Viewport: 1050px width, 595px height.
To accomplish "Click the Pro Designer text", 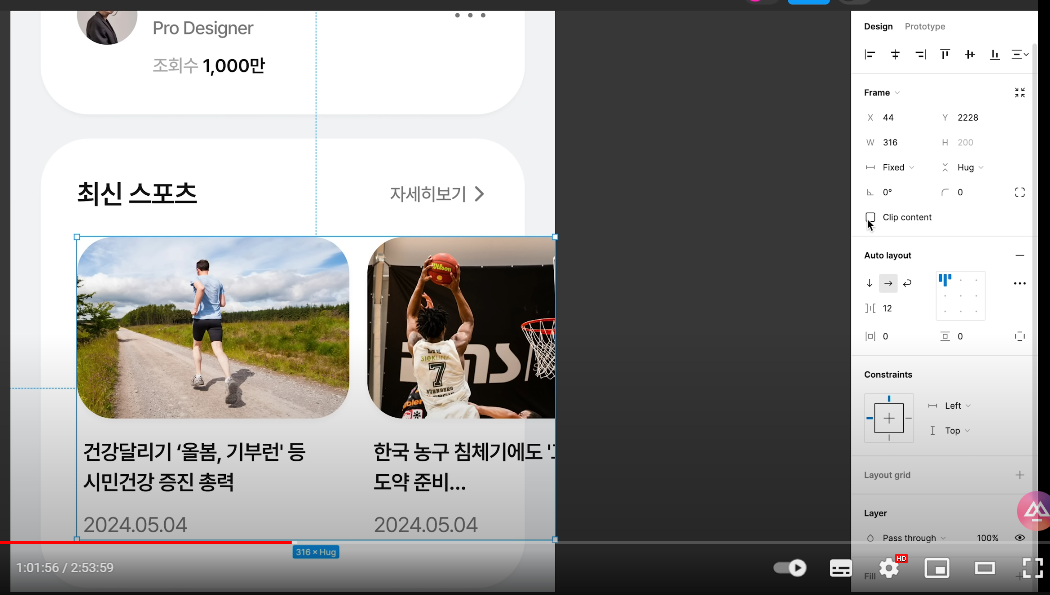I will pyautogui.click(x=203, y=28).
